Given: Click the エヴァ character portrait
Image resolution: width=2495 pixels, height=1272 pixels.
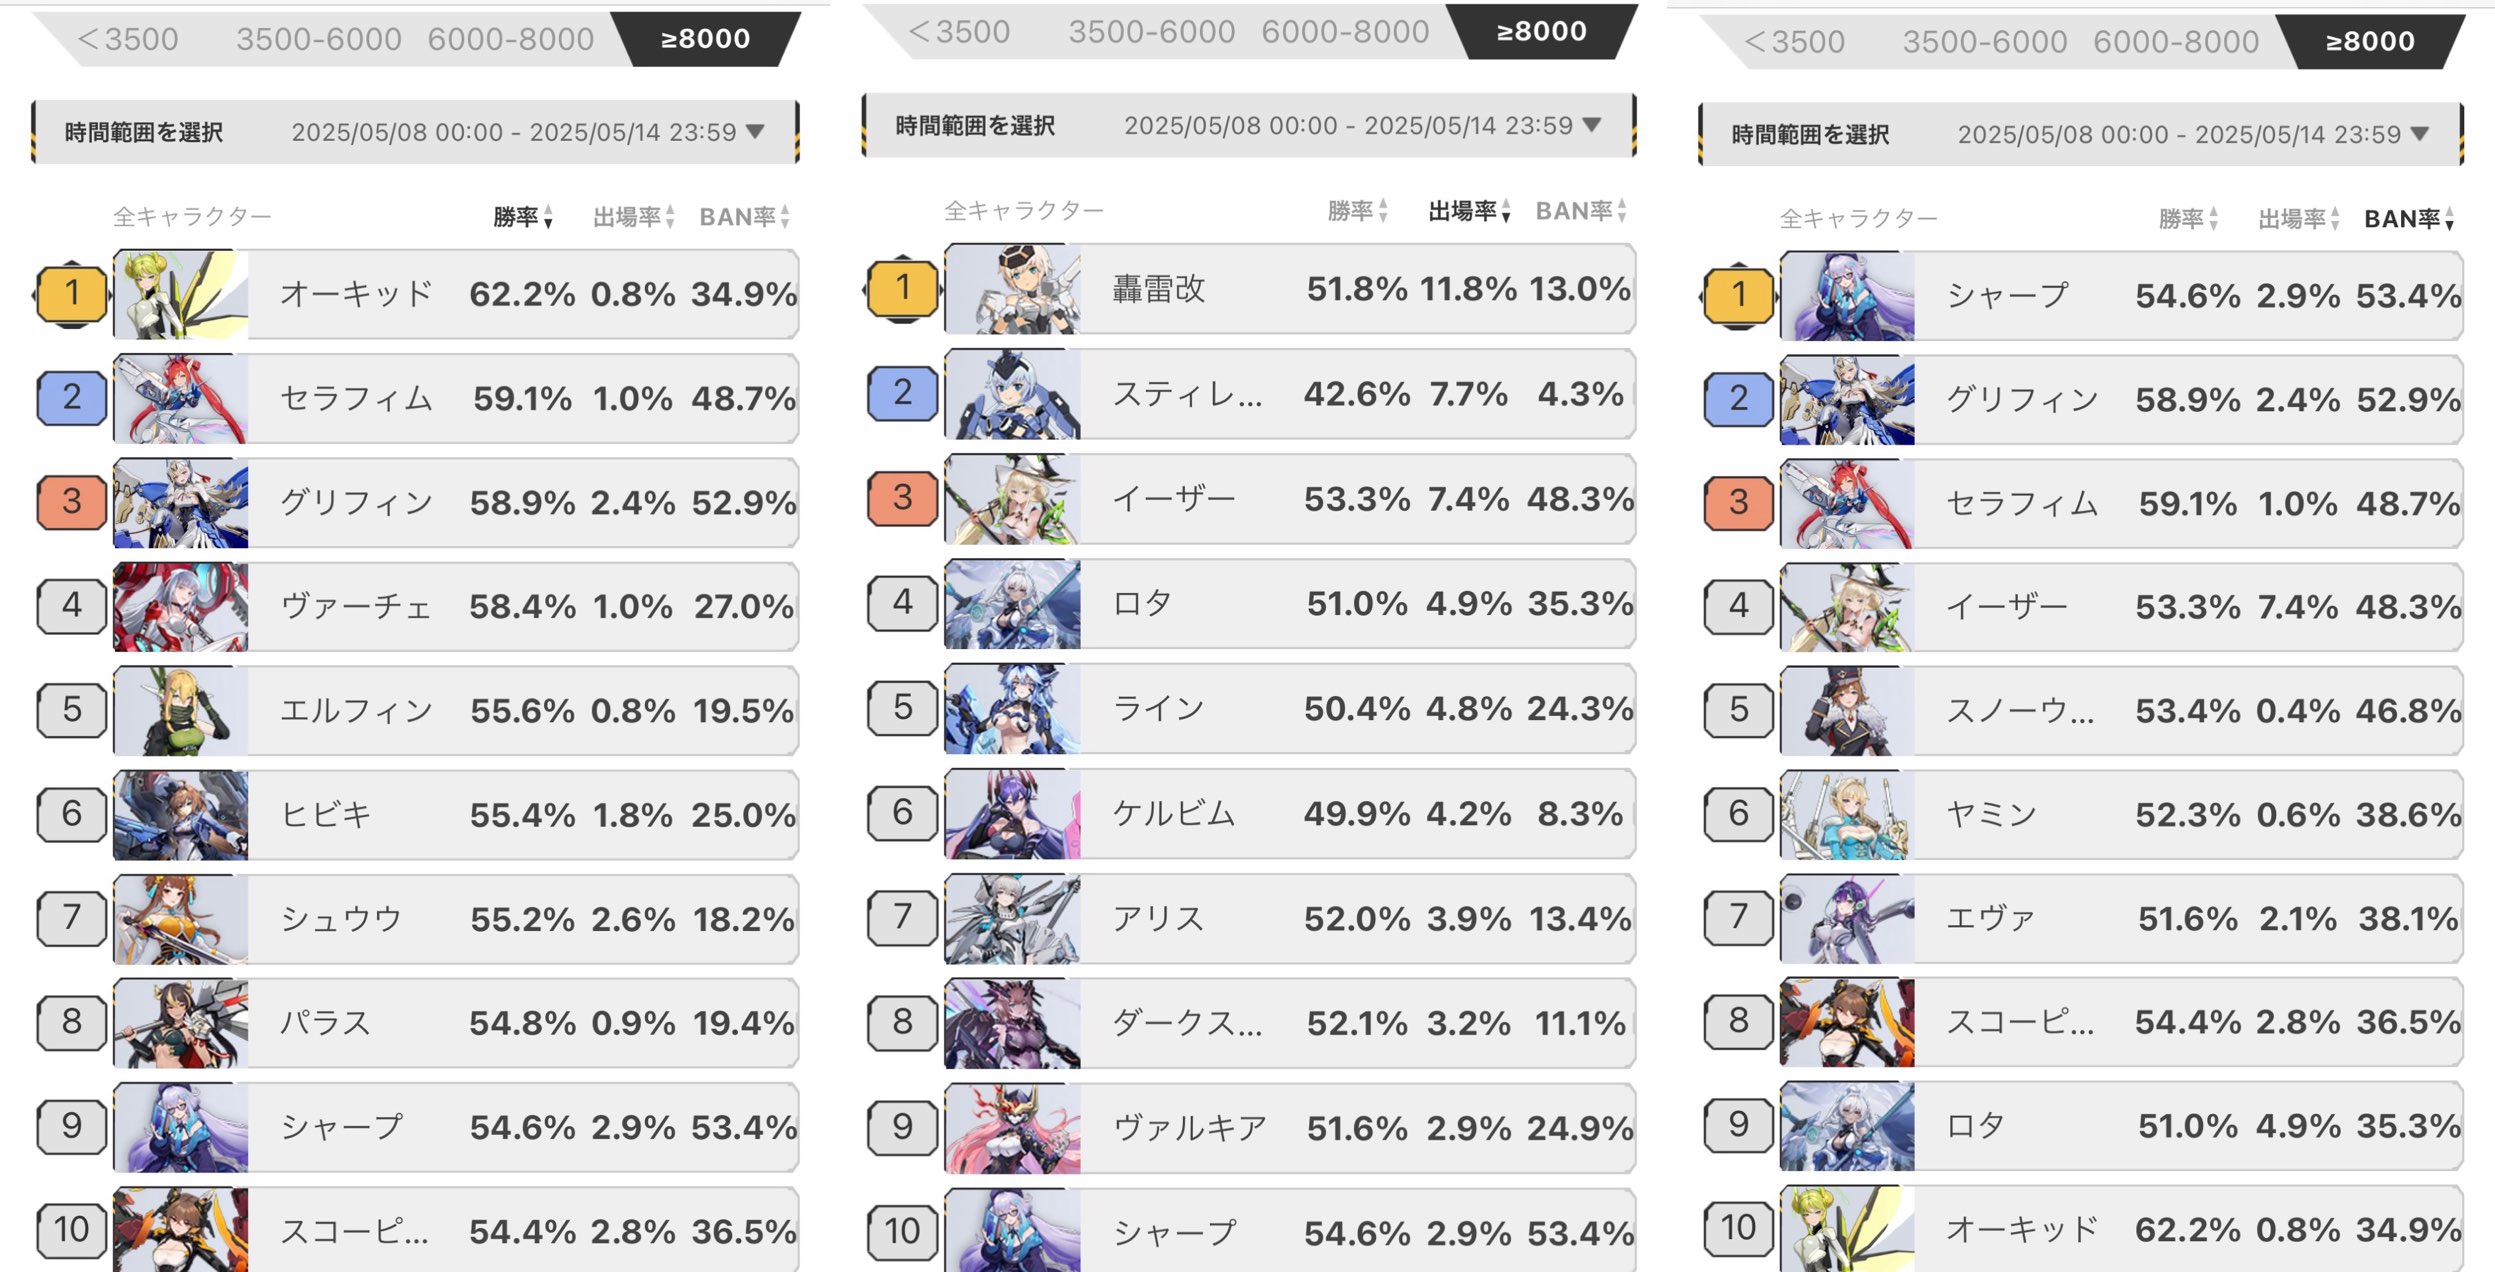Looking at the screenshot, I should pos(1847,919).
